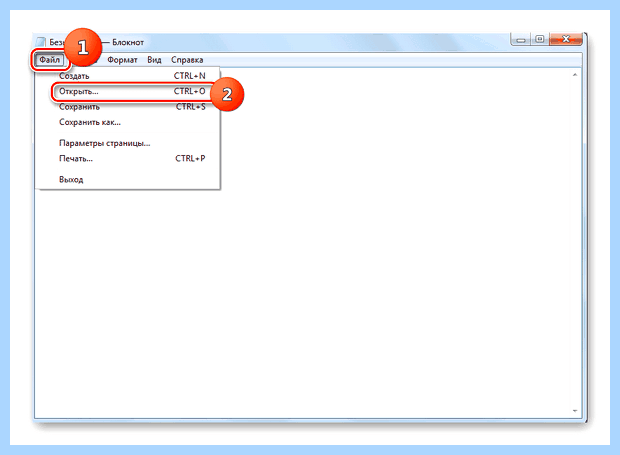Open the Формат menu
Viewport: 620px width, 455px height.
122,60
